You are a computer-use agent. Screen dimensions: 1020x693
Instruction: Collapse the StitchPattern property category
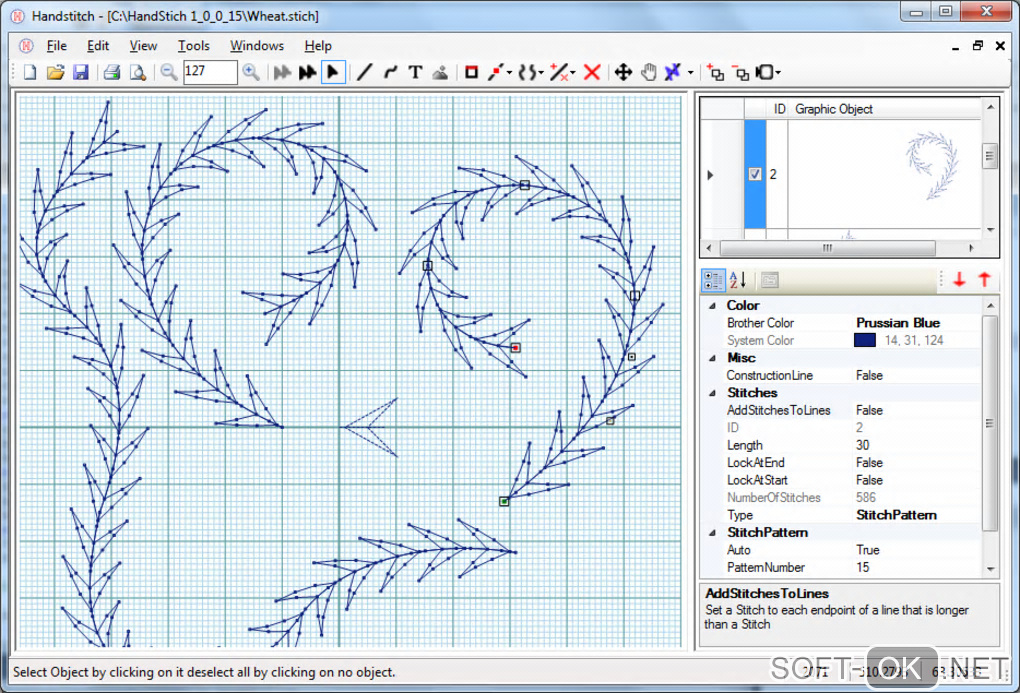(712, 533)
